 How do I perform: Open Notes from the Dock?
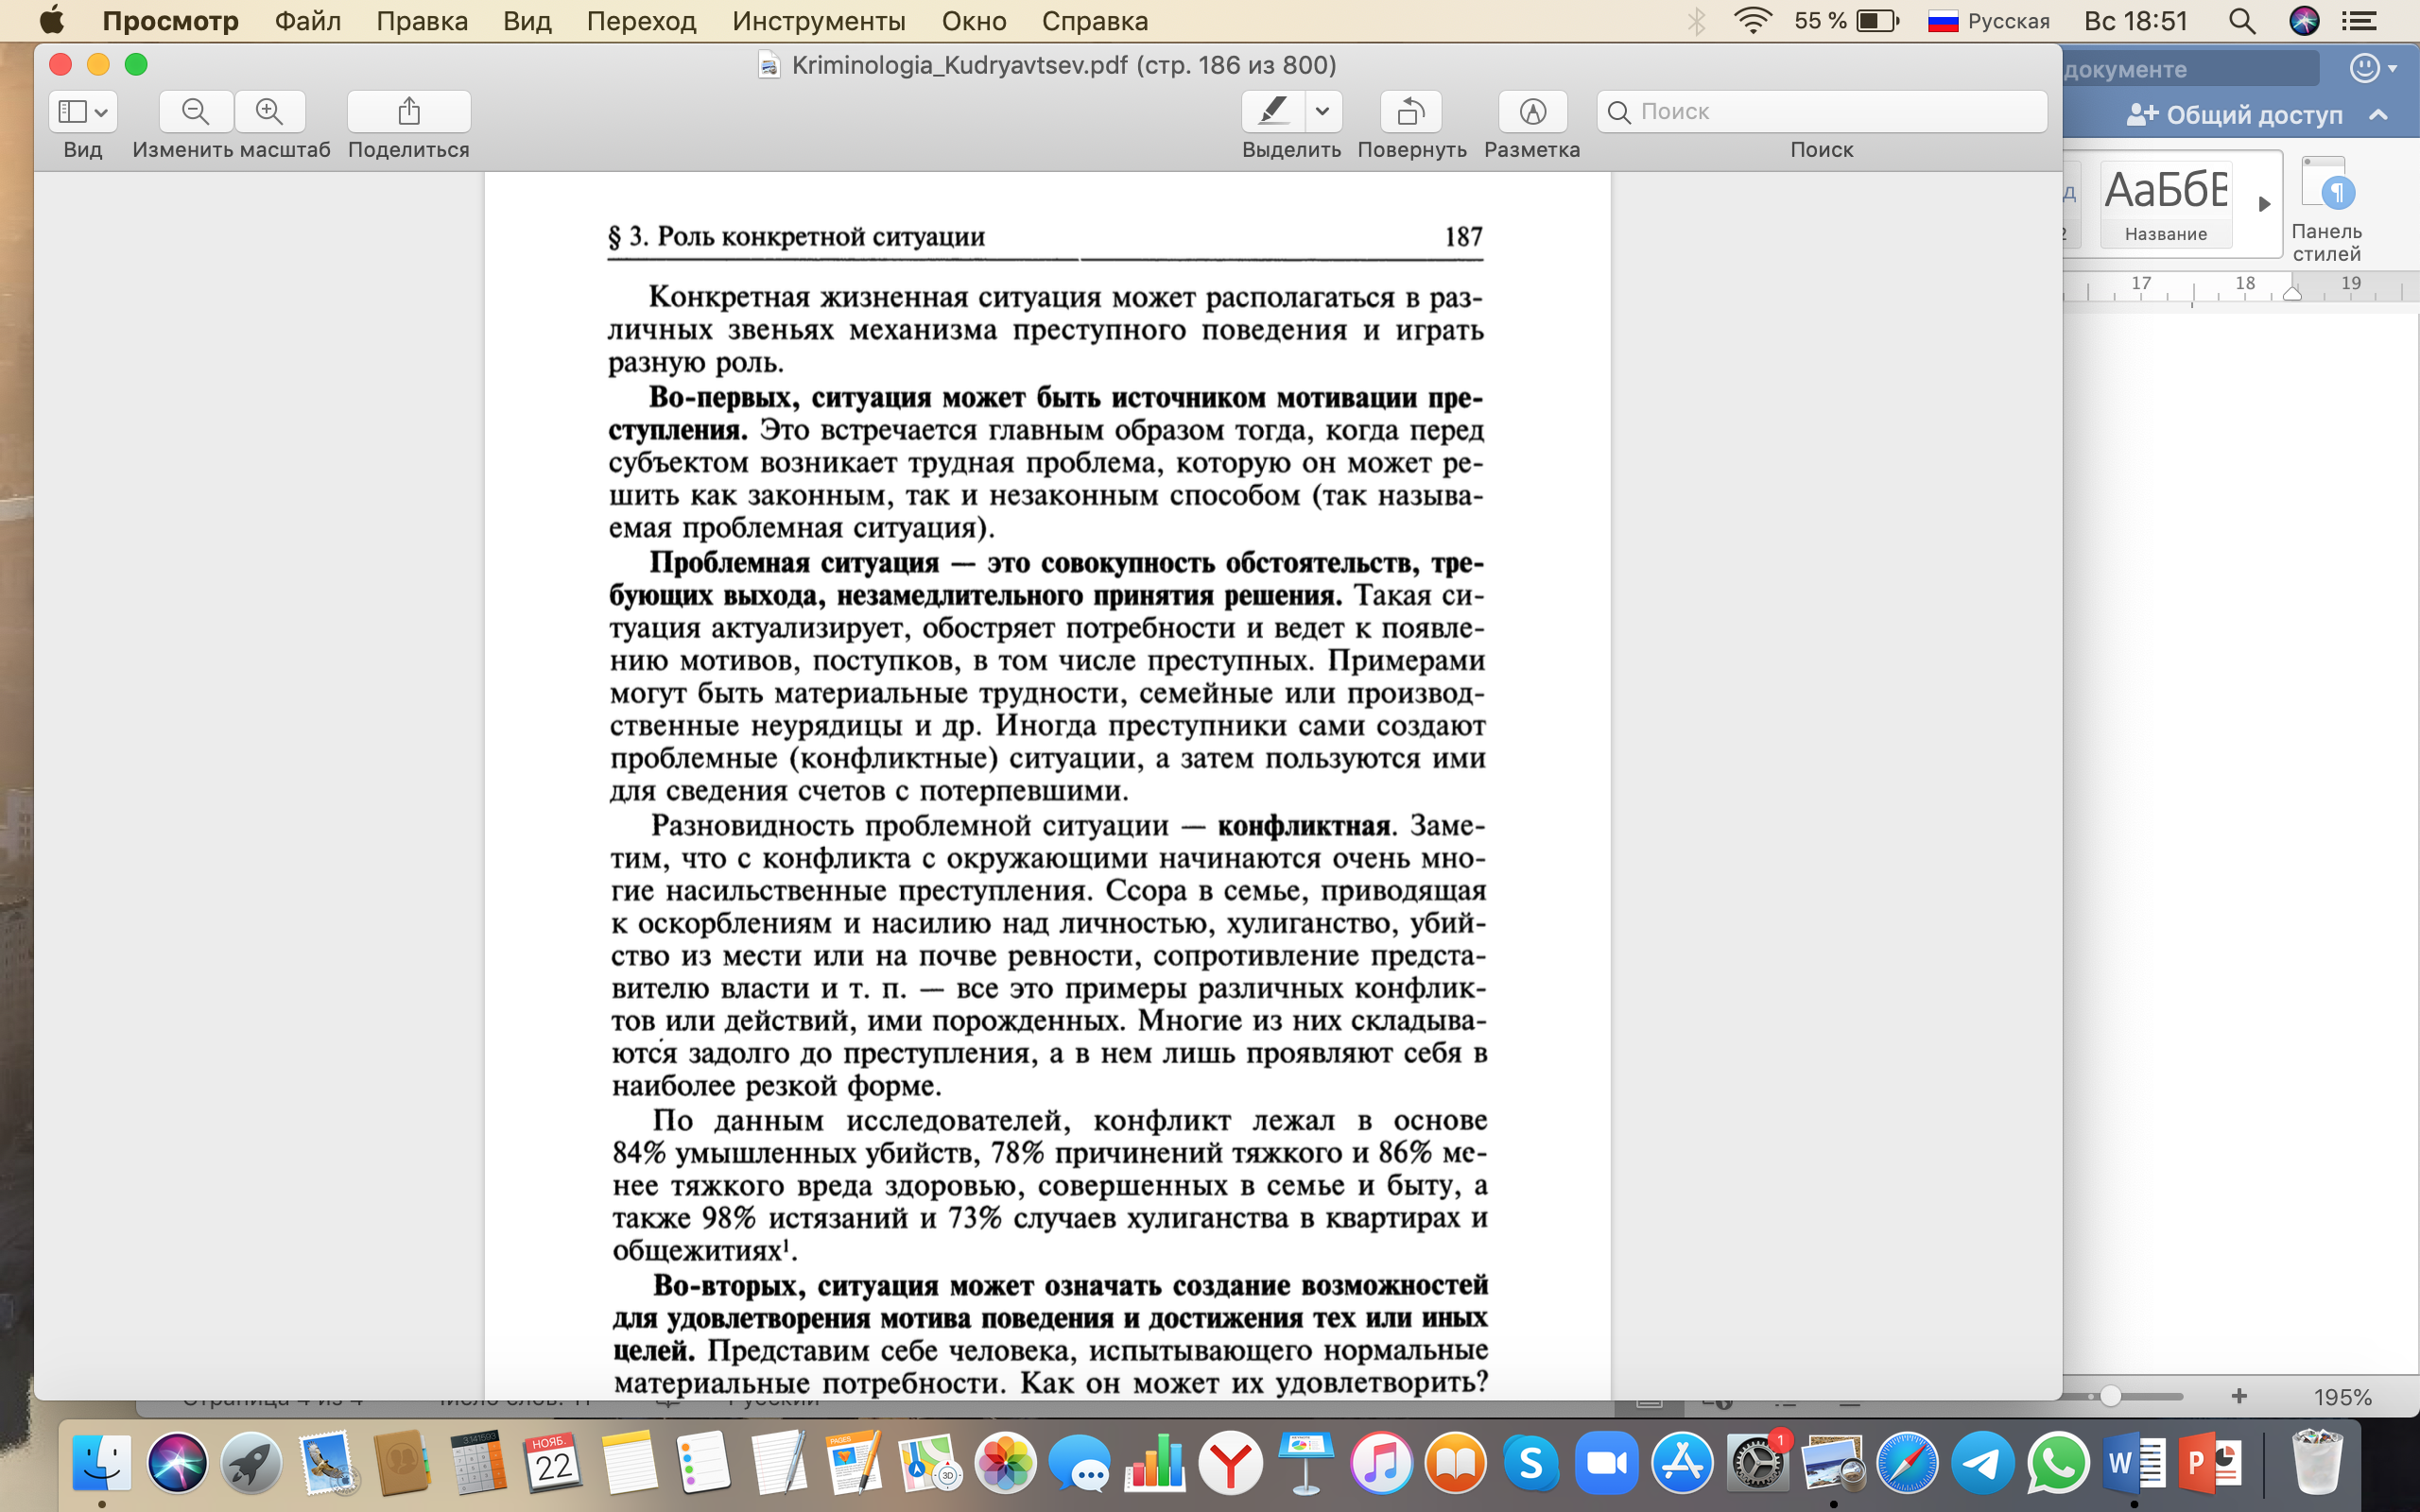click(x=628, y=1464)
